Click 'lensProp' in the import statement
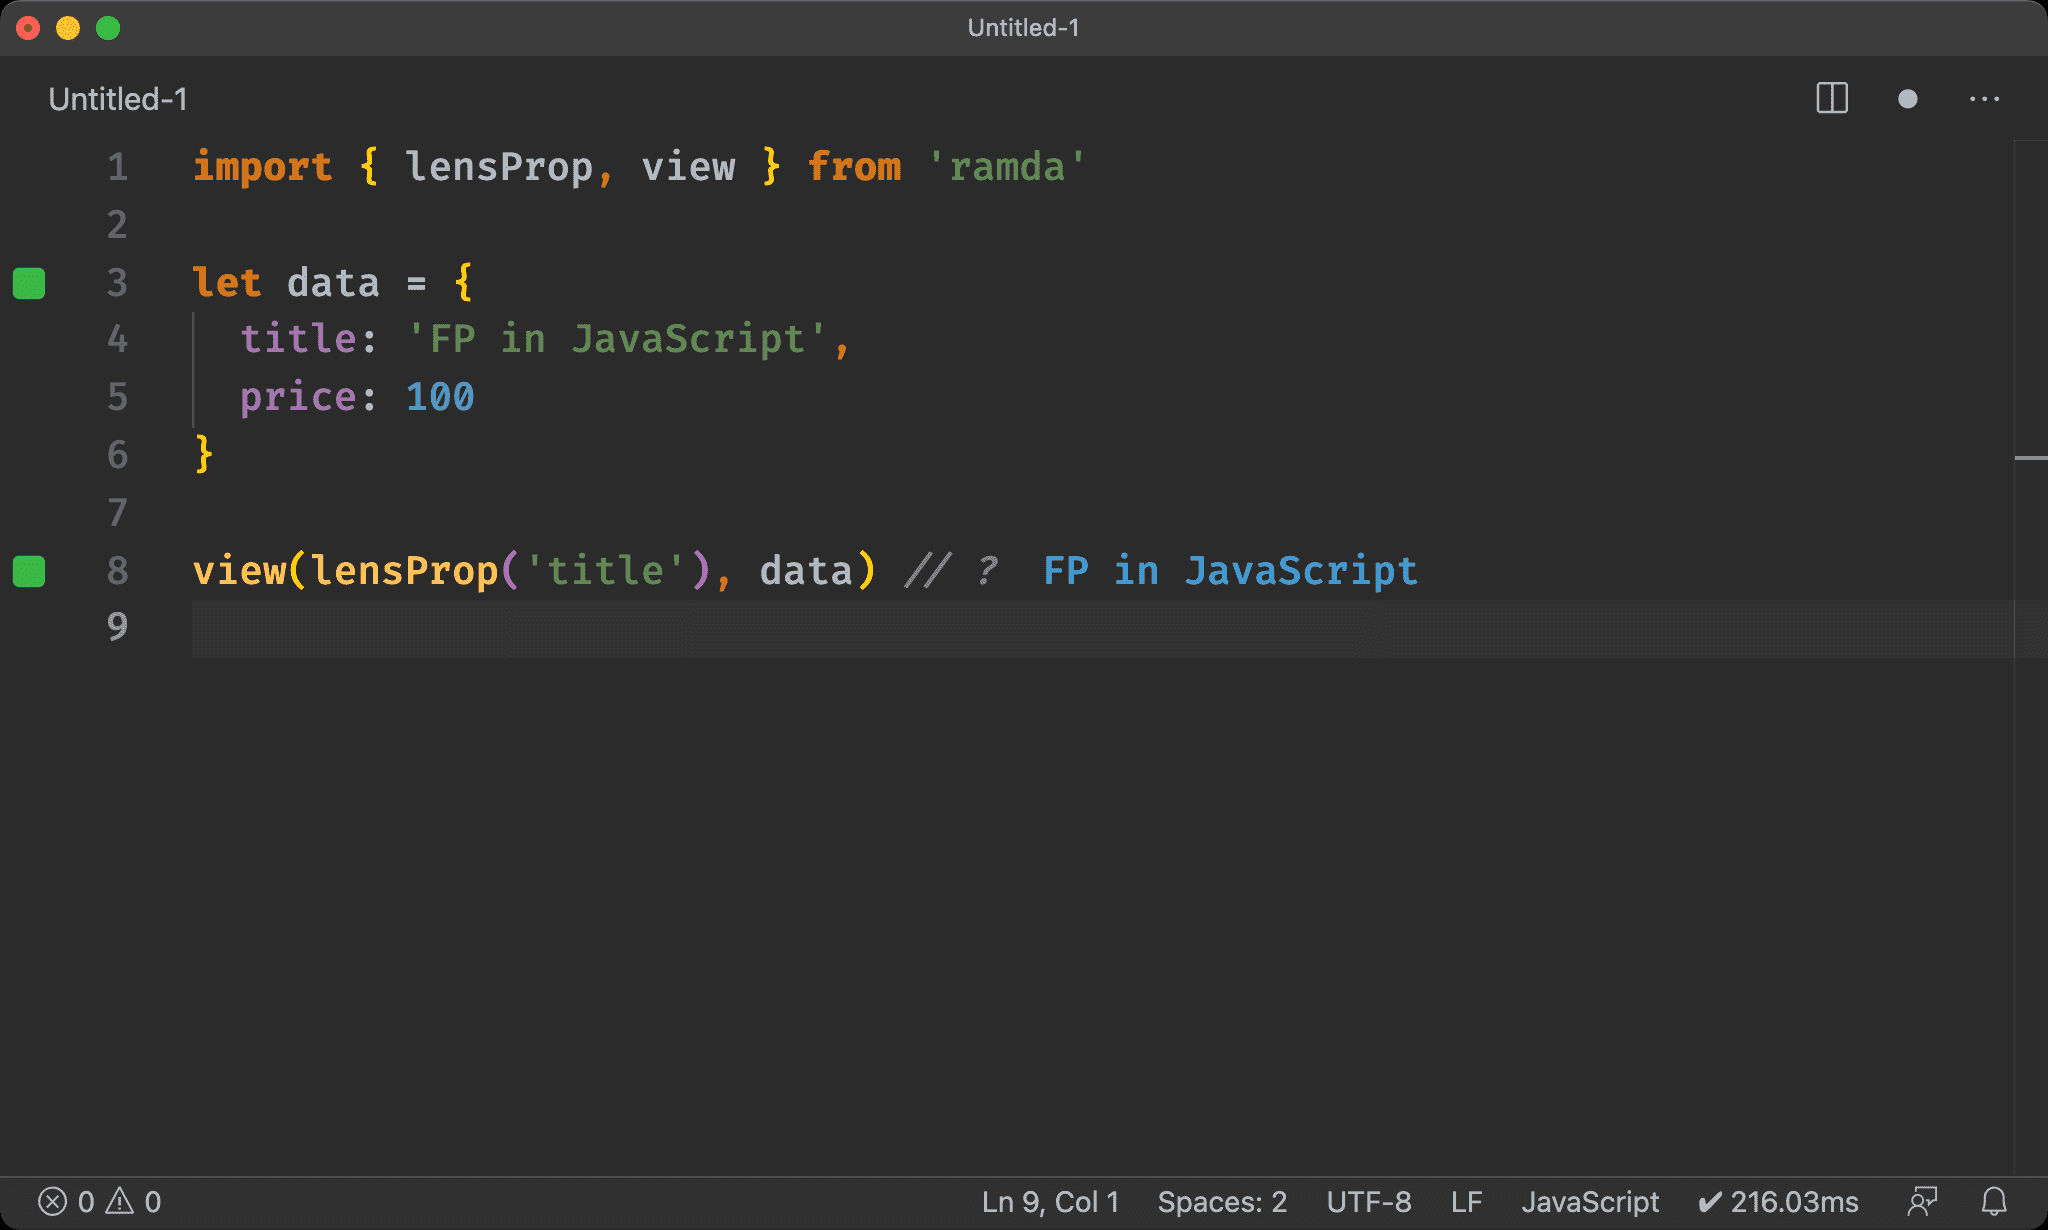This screenshot has width=2048, height=1230. 499,167
